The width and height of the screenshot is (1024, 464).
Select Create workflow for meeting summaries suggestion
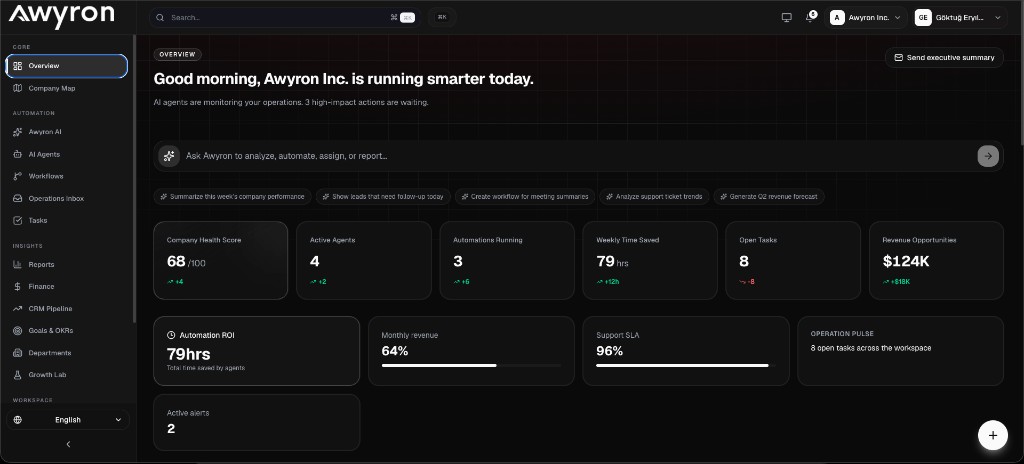pyautogui.click(x=525, y=197)
